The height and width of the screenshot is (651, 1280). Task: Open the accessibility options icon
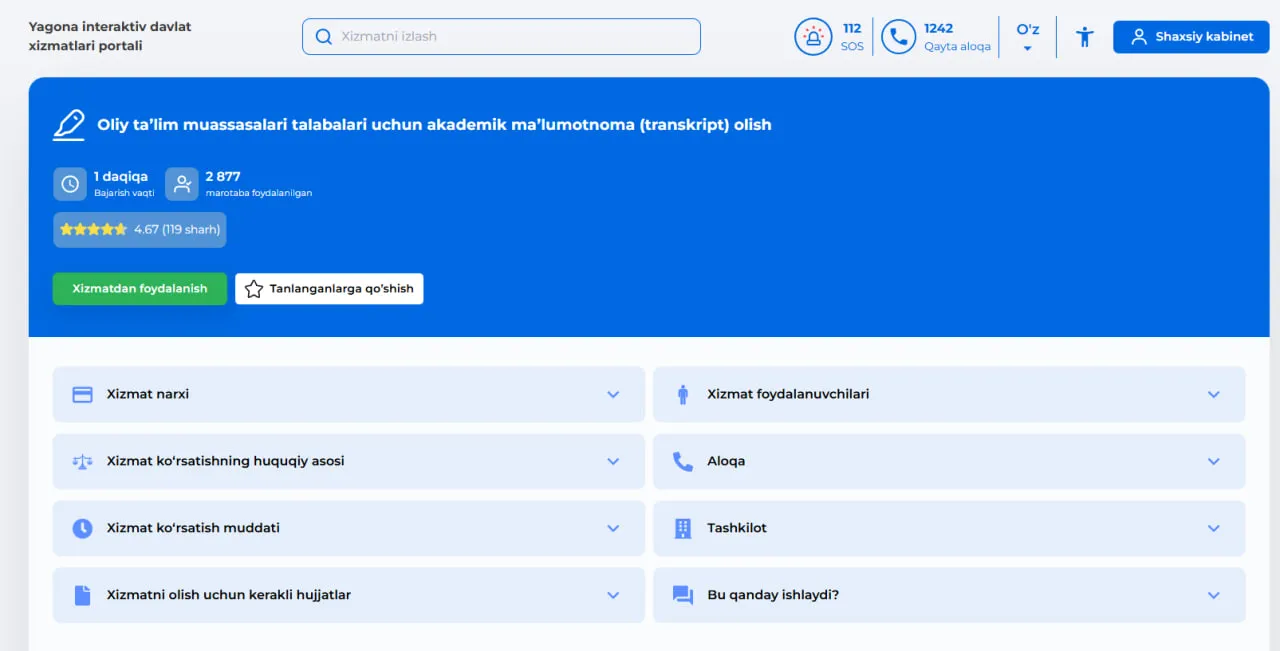click(x=1085, y=37)
